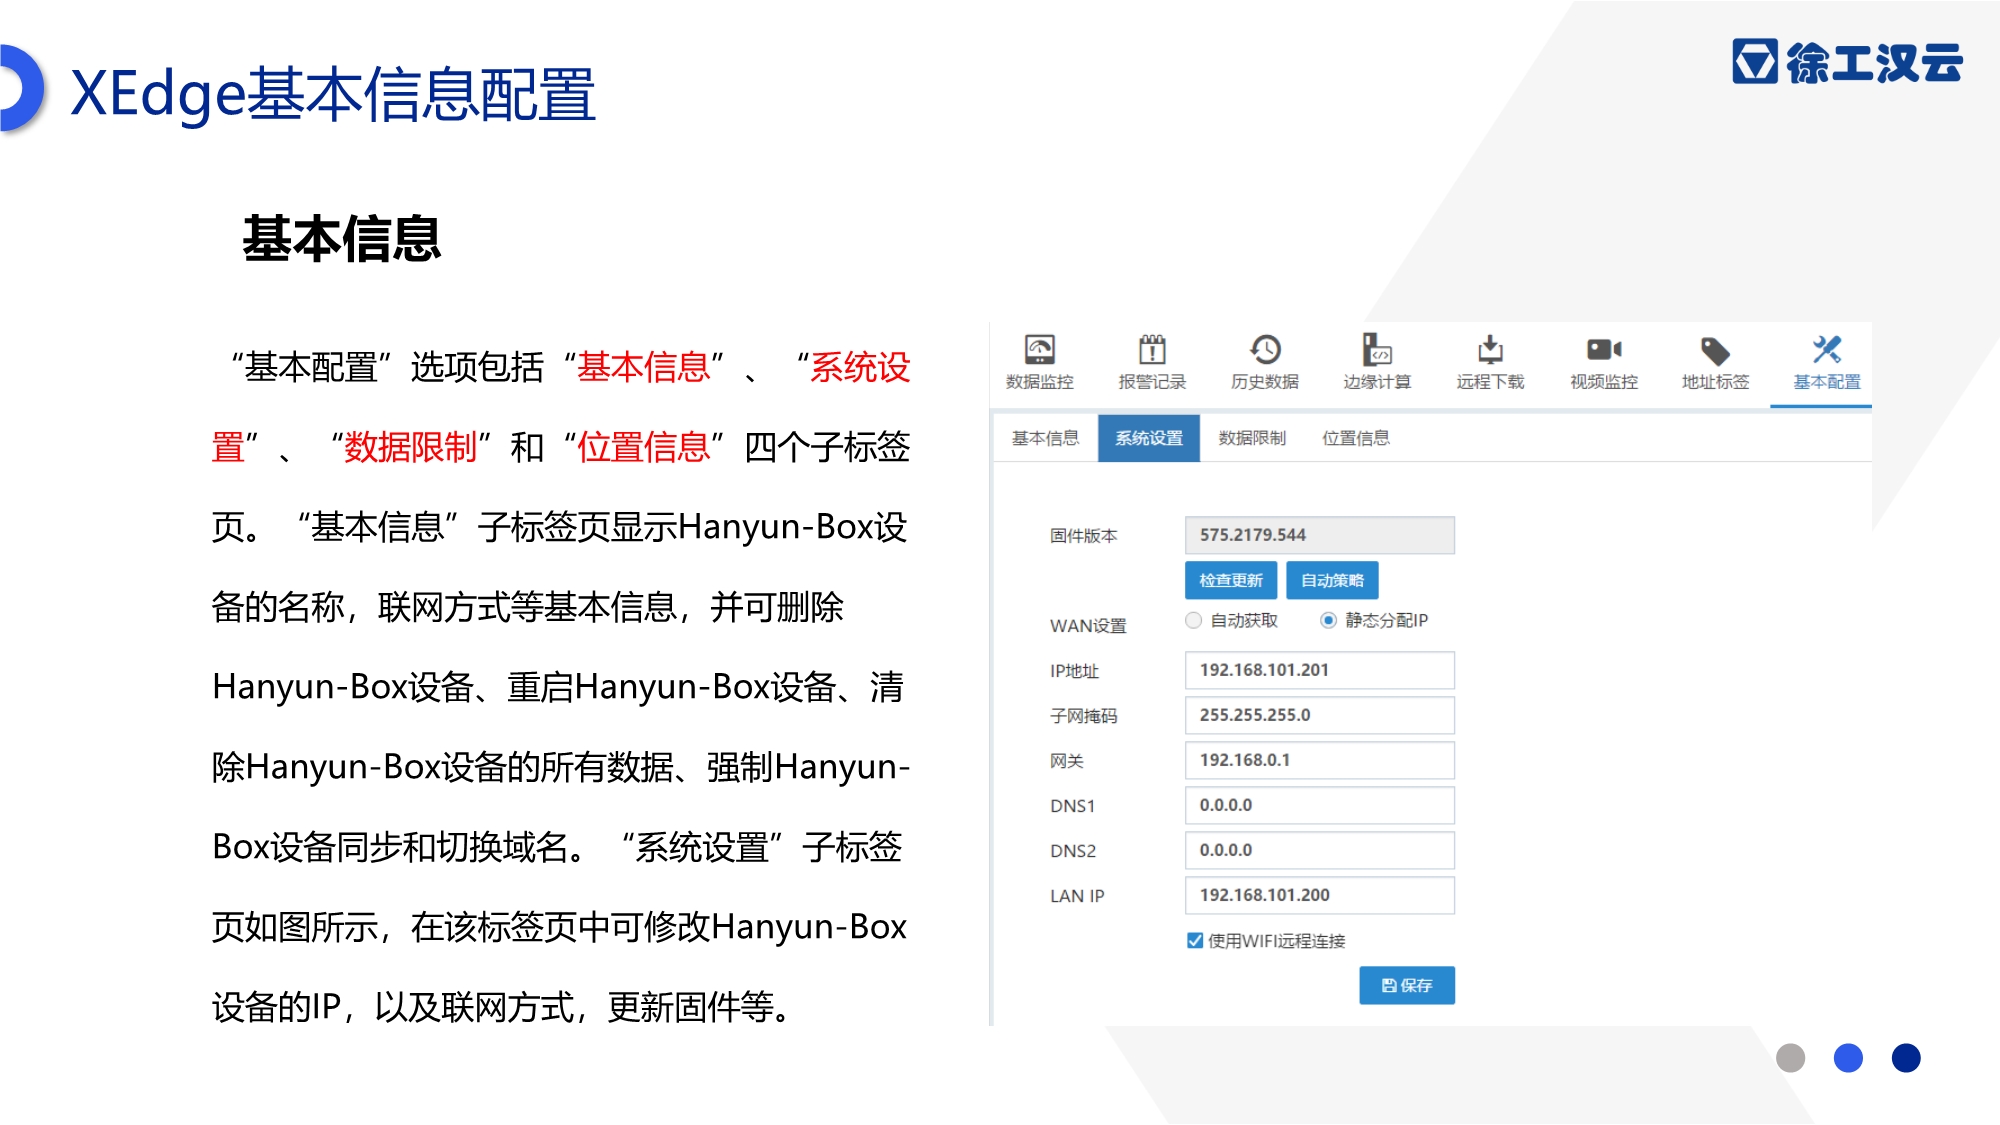Click the 保存 save button
Image resolution: width=2000 pixels, height=1125 pixels.
(1407, 985)
